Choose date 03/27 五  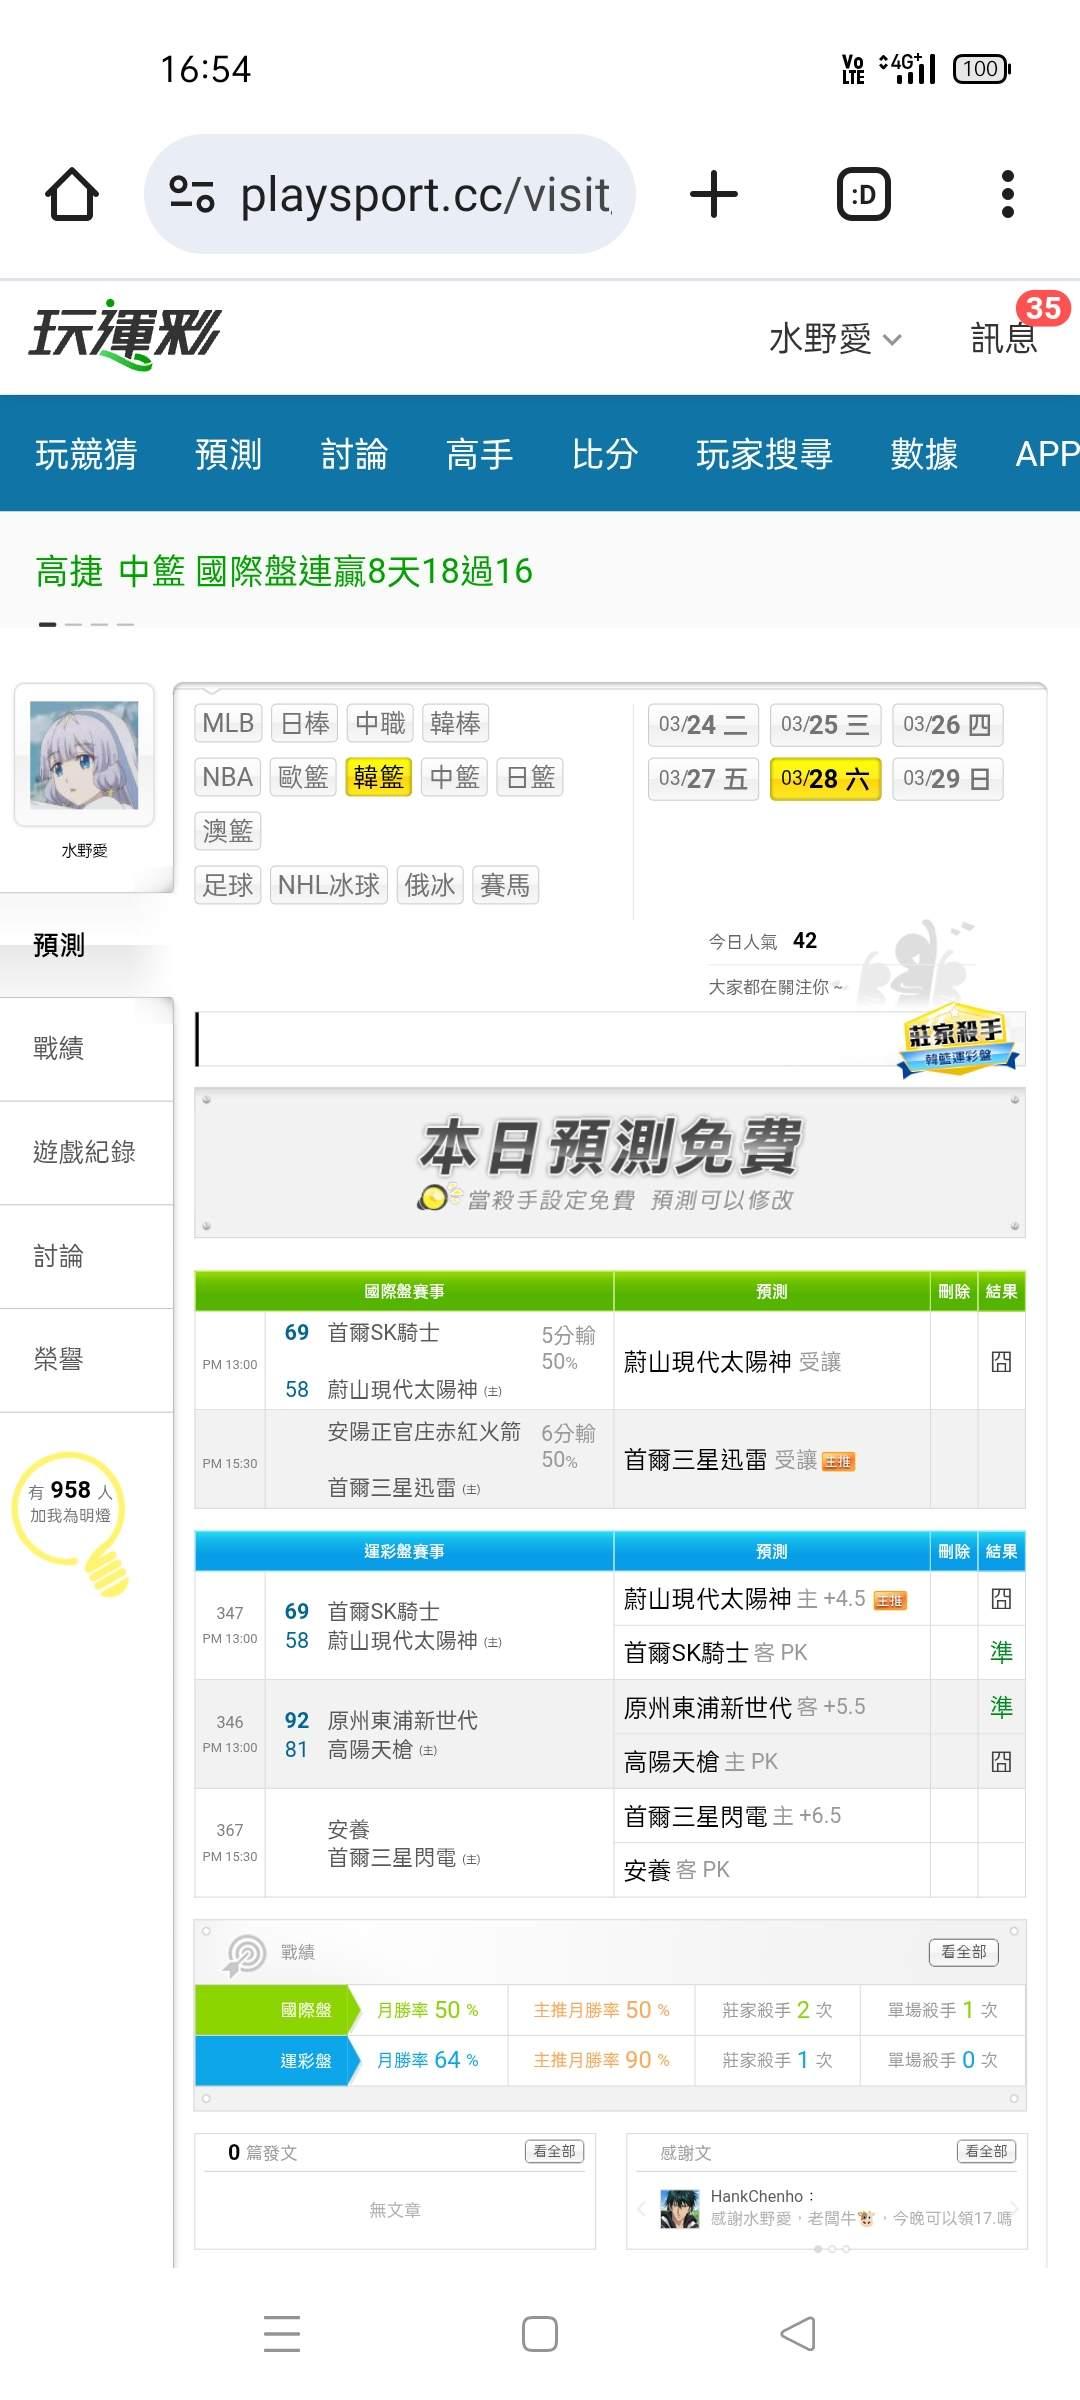click(x=703, y=779)
